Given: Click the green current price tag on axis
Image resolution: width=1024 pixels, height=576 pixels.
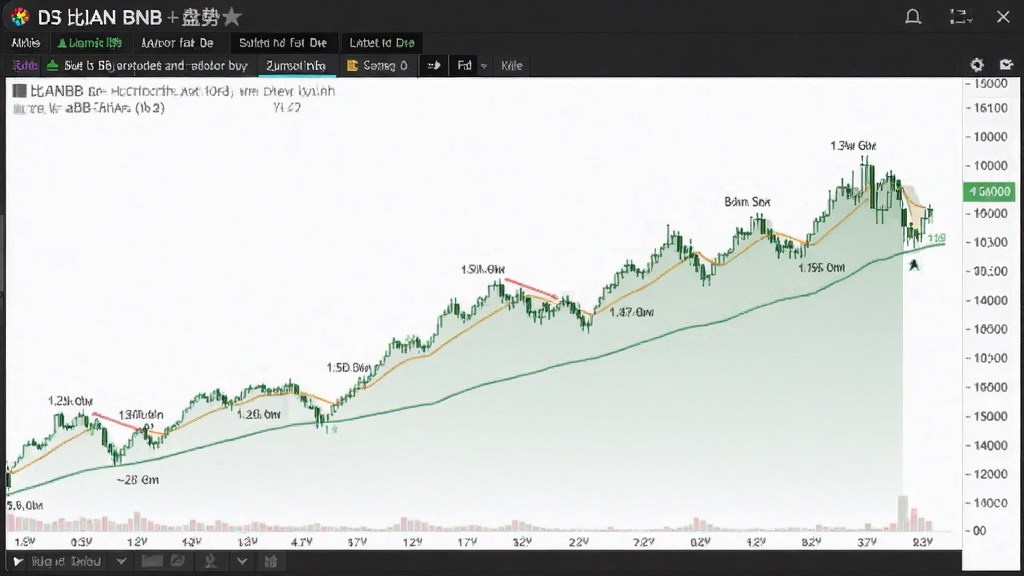Looking at the screenshot, I should coord(989,191).
